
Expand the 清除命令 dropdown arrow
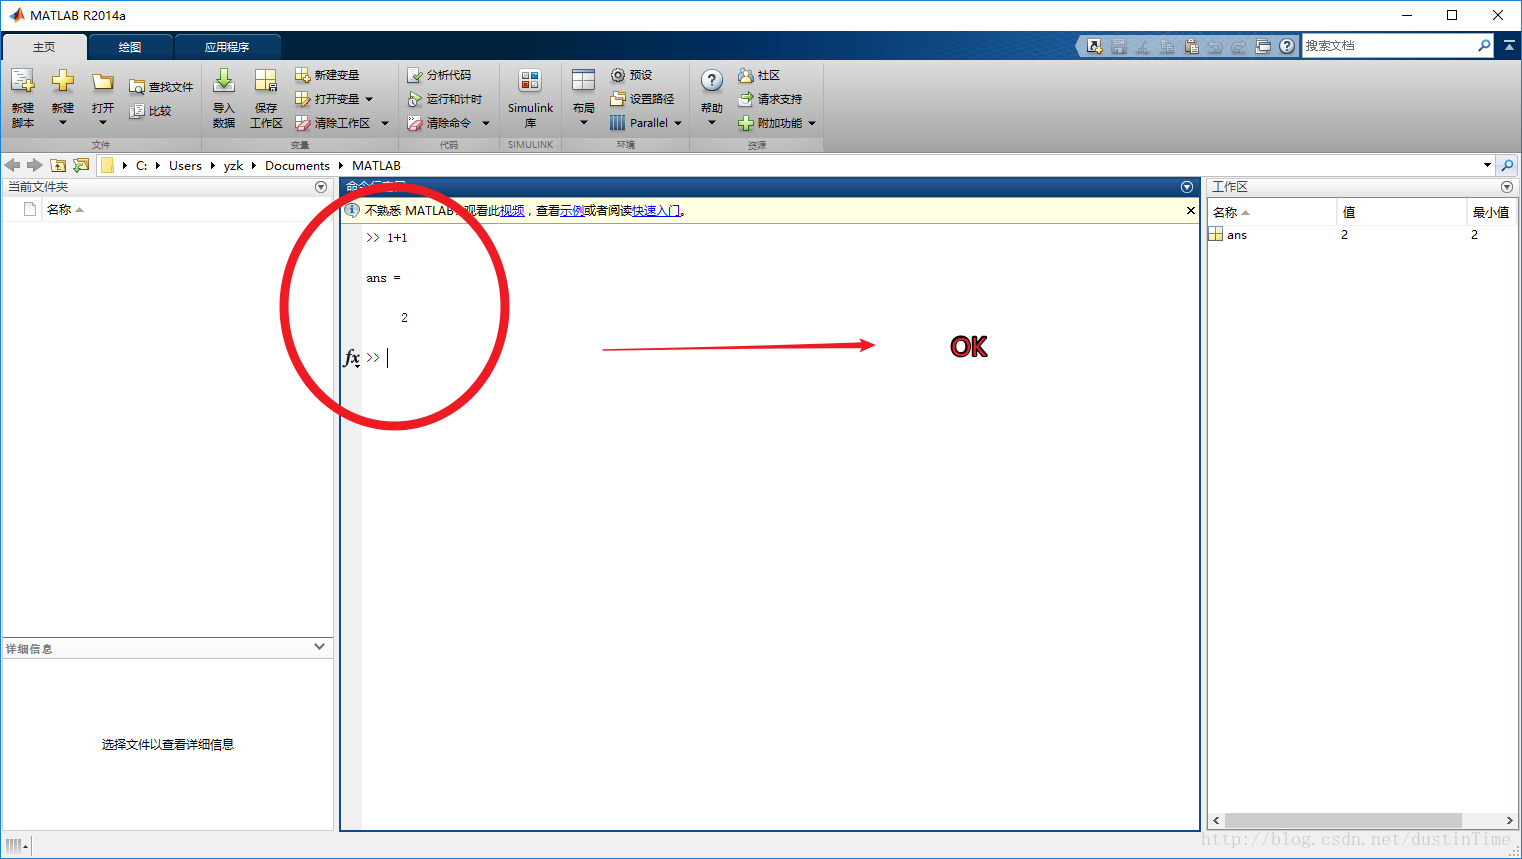pyautogui.click(x=486, y=123)
